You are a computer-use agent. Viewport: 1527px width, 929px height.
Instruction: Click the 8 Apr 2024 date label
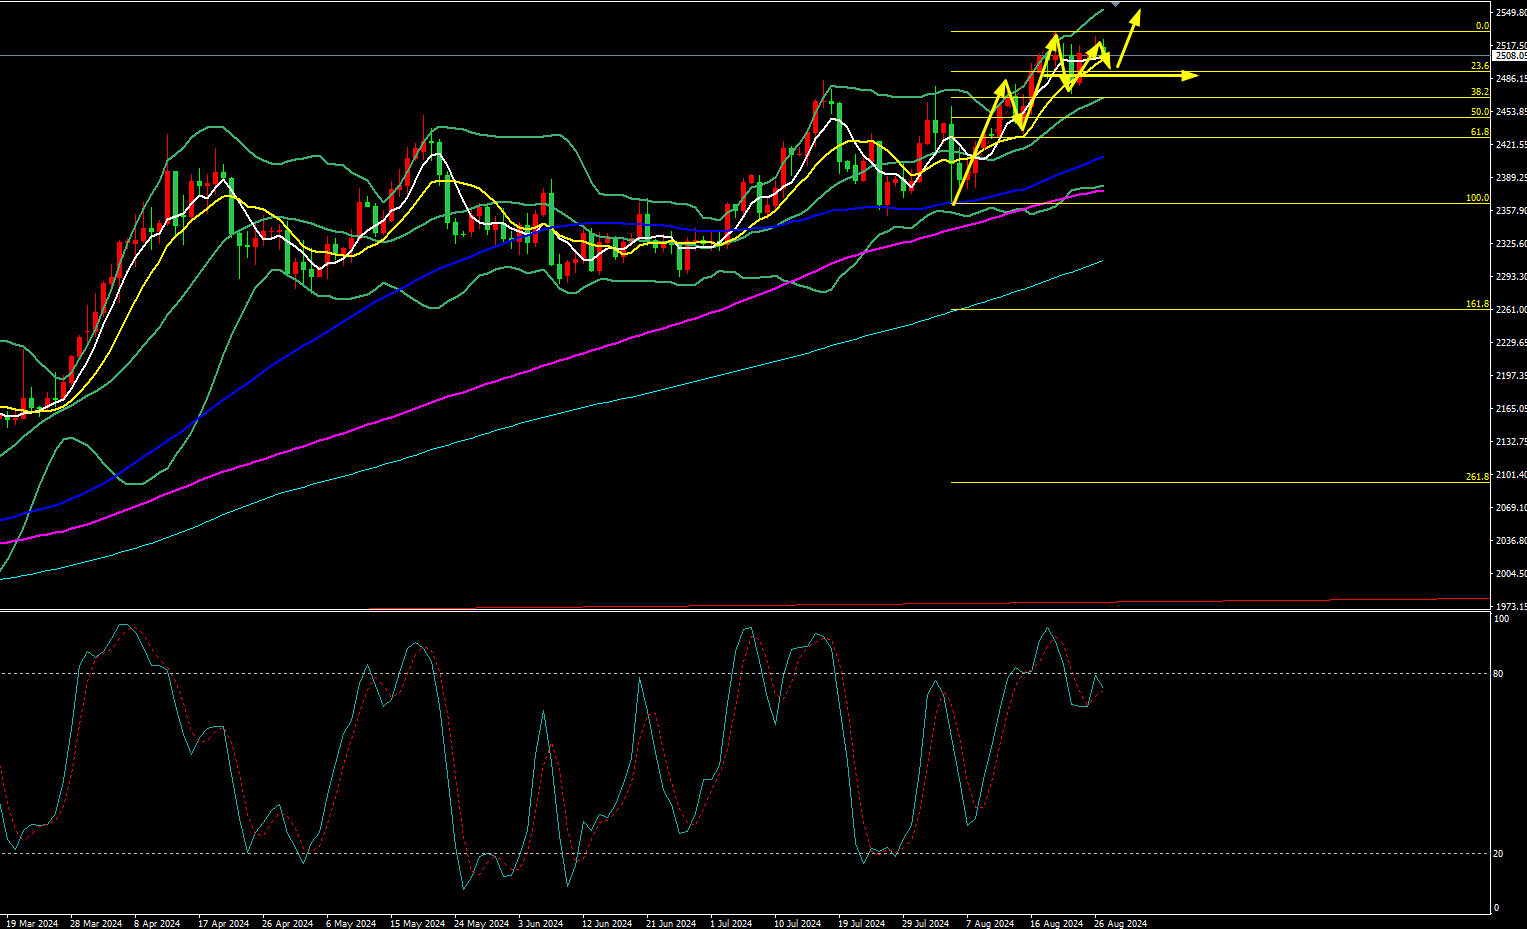[x=157, y=924]
